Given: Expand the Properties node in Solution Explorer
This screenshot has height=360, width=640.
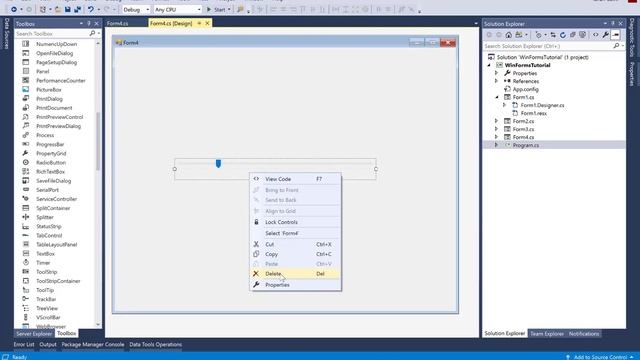Looking at the screenshot, I should point(497,73).
